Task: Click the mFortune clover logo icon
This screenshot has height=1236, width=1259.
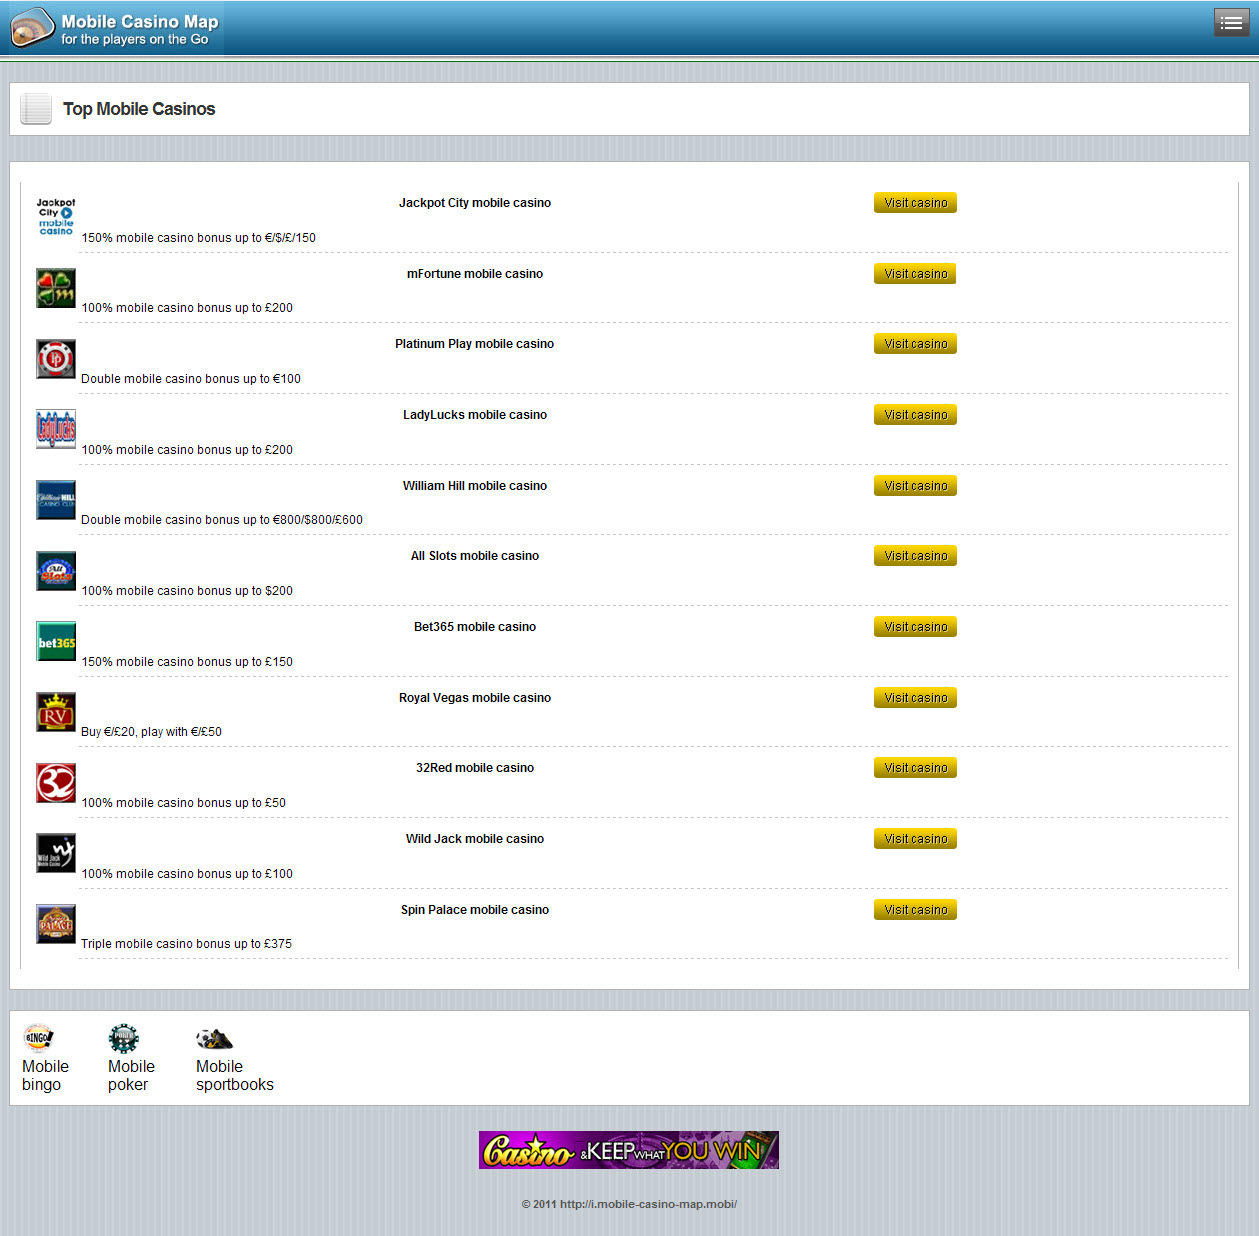Action: (56, 288)
